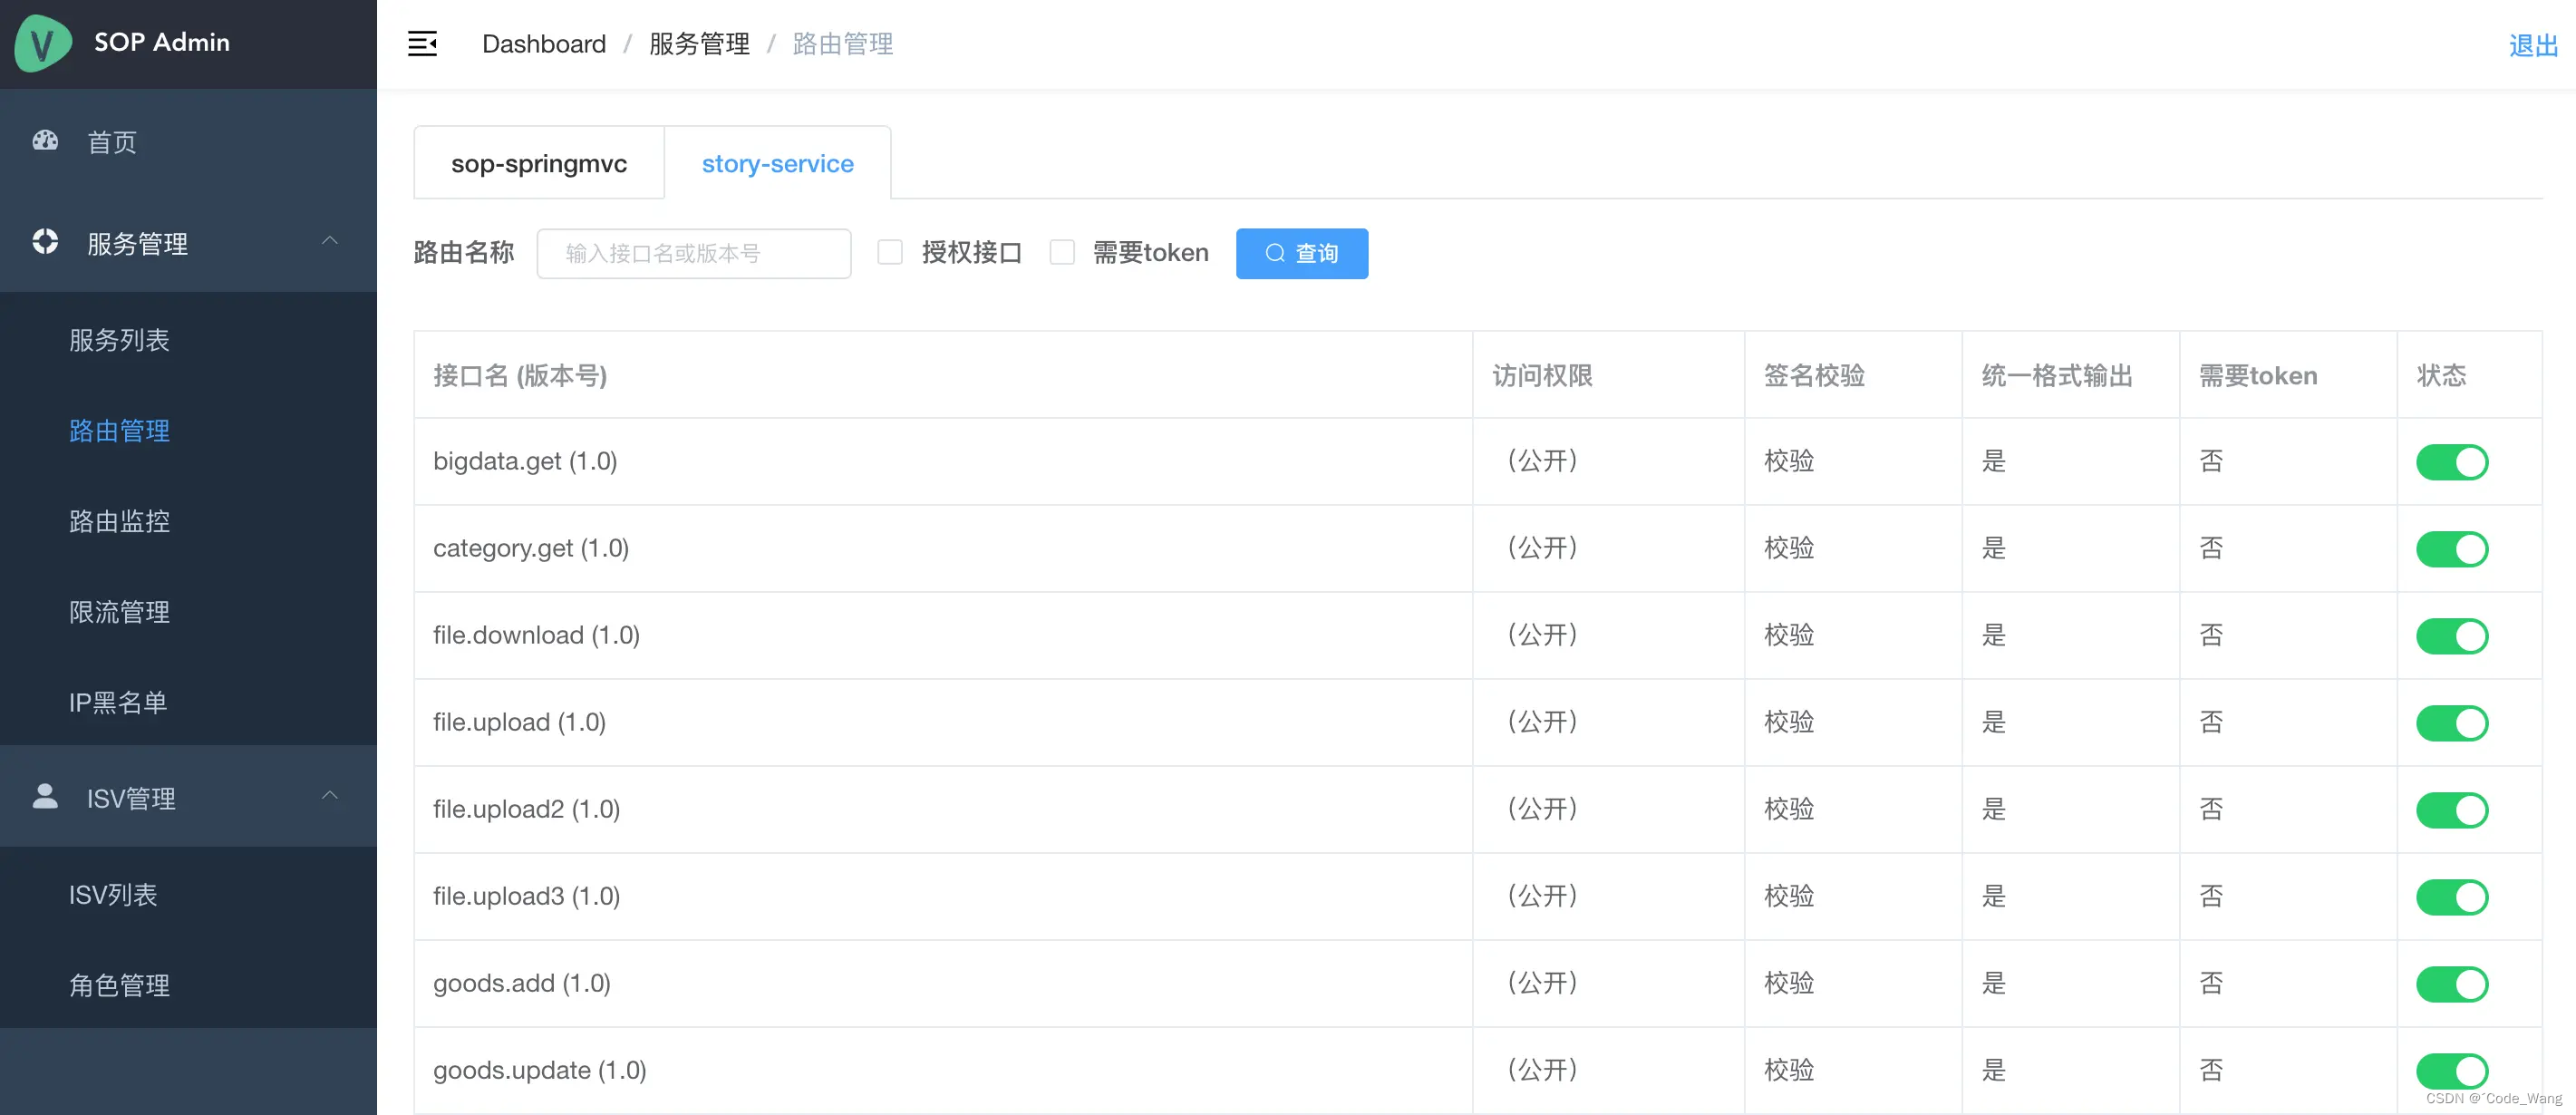Click the 退出 logout link
Image resolution: width=2576 pixels, height=1115 pixels.
pyautogui.click(x=2532, y=45)
